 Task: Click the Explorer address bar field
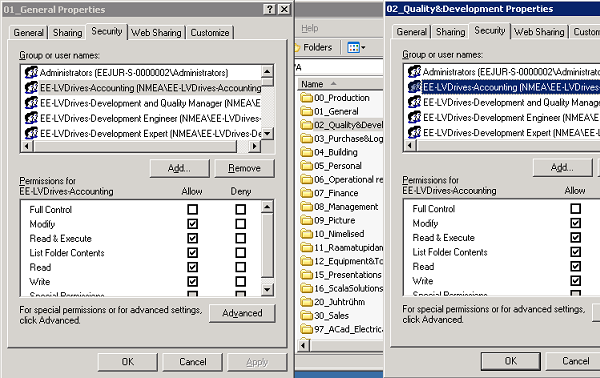tap(339, 67)
